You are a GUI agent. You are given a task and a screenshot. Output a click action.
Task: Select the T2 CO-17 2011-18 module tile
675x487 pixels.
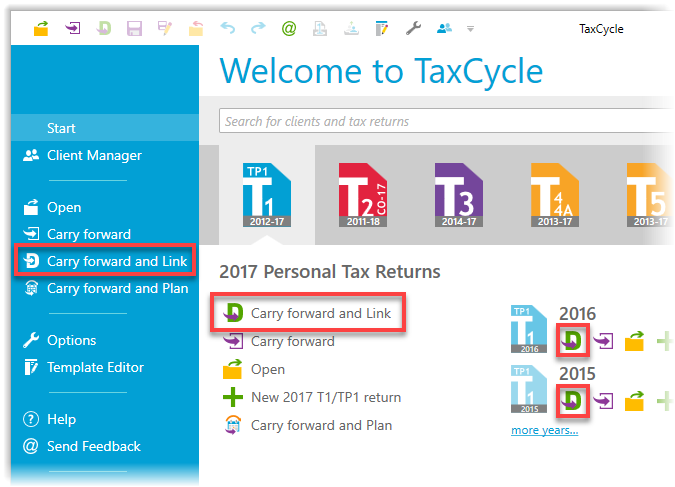(x=363, y=195)
